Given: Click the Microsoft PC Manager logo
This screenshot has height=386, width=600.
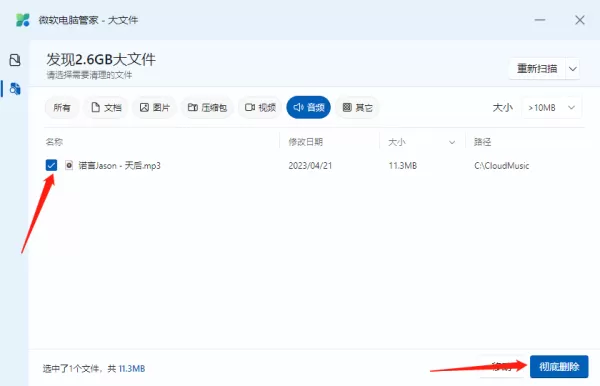Looking at the screenshot, I should [23, 20].
